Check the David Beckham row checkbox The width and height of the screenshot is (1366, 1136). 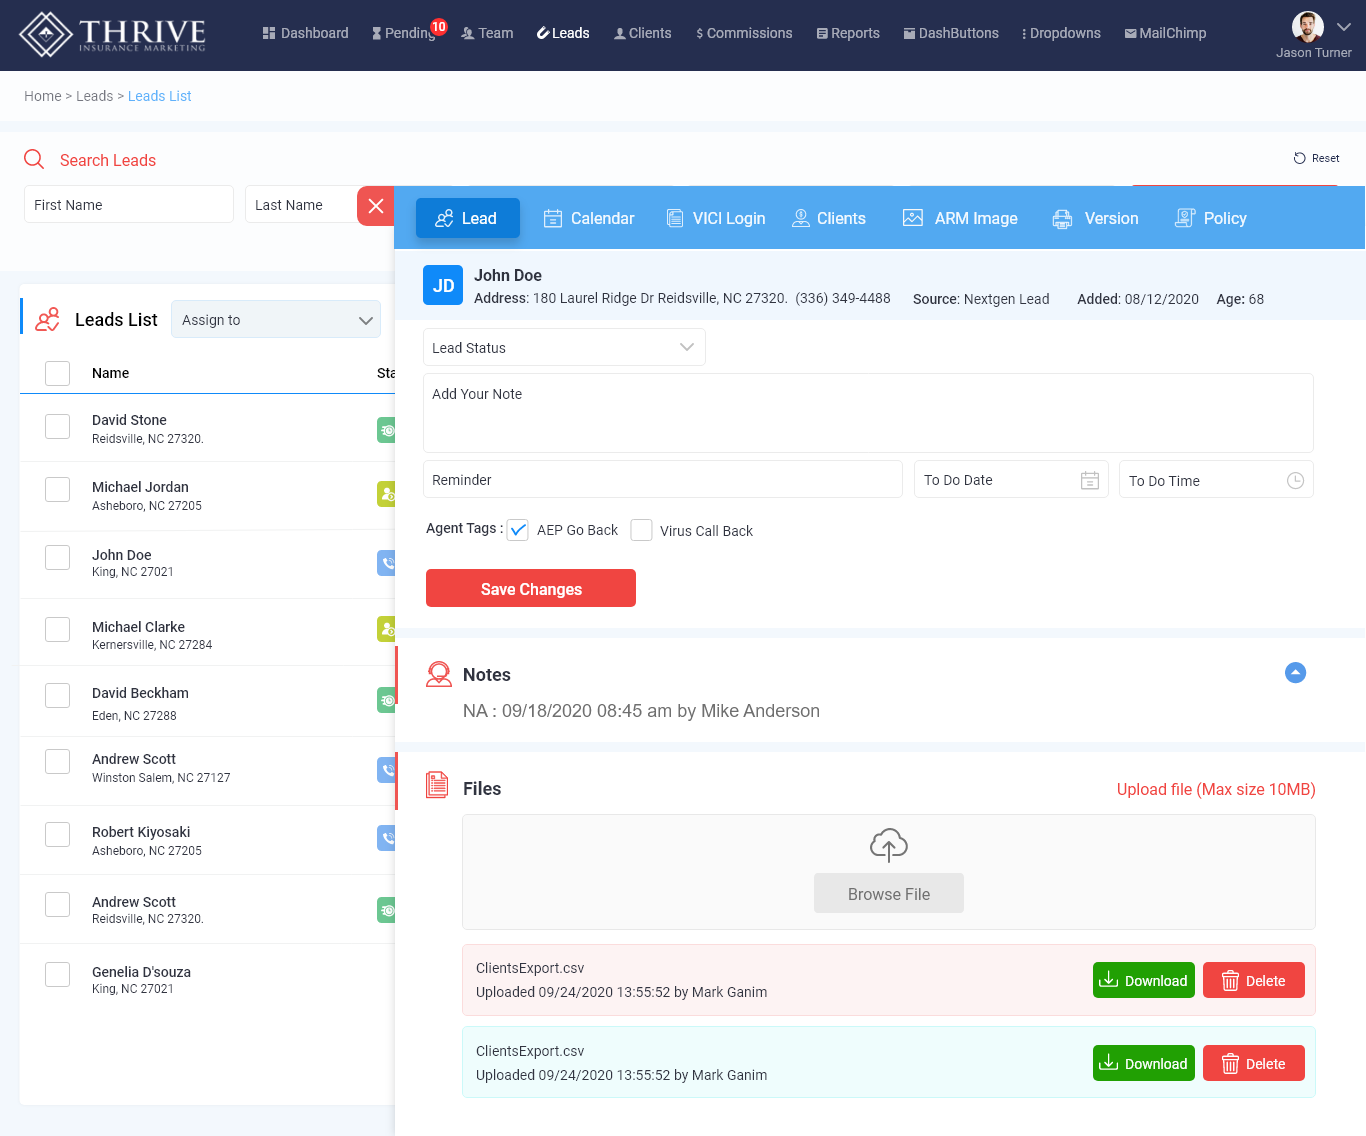pos(58,695)
